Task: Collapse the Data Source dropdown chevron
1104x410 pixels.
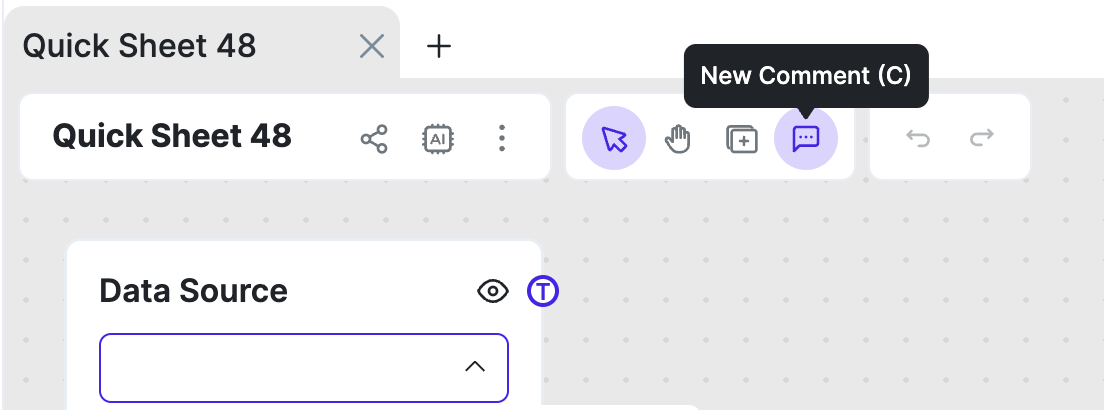Action: coord(475,367)
